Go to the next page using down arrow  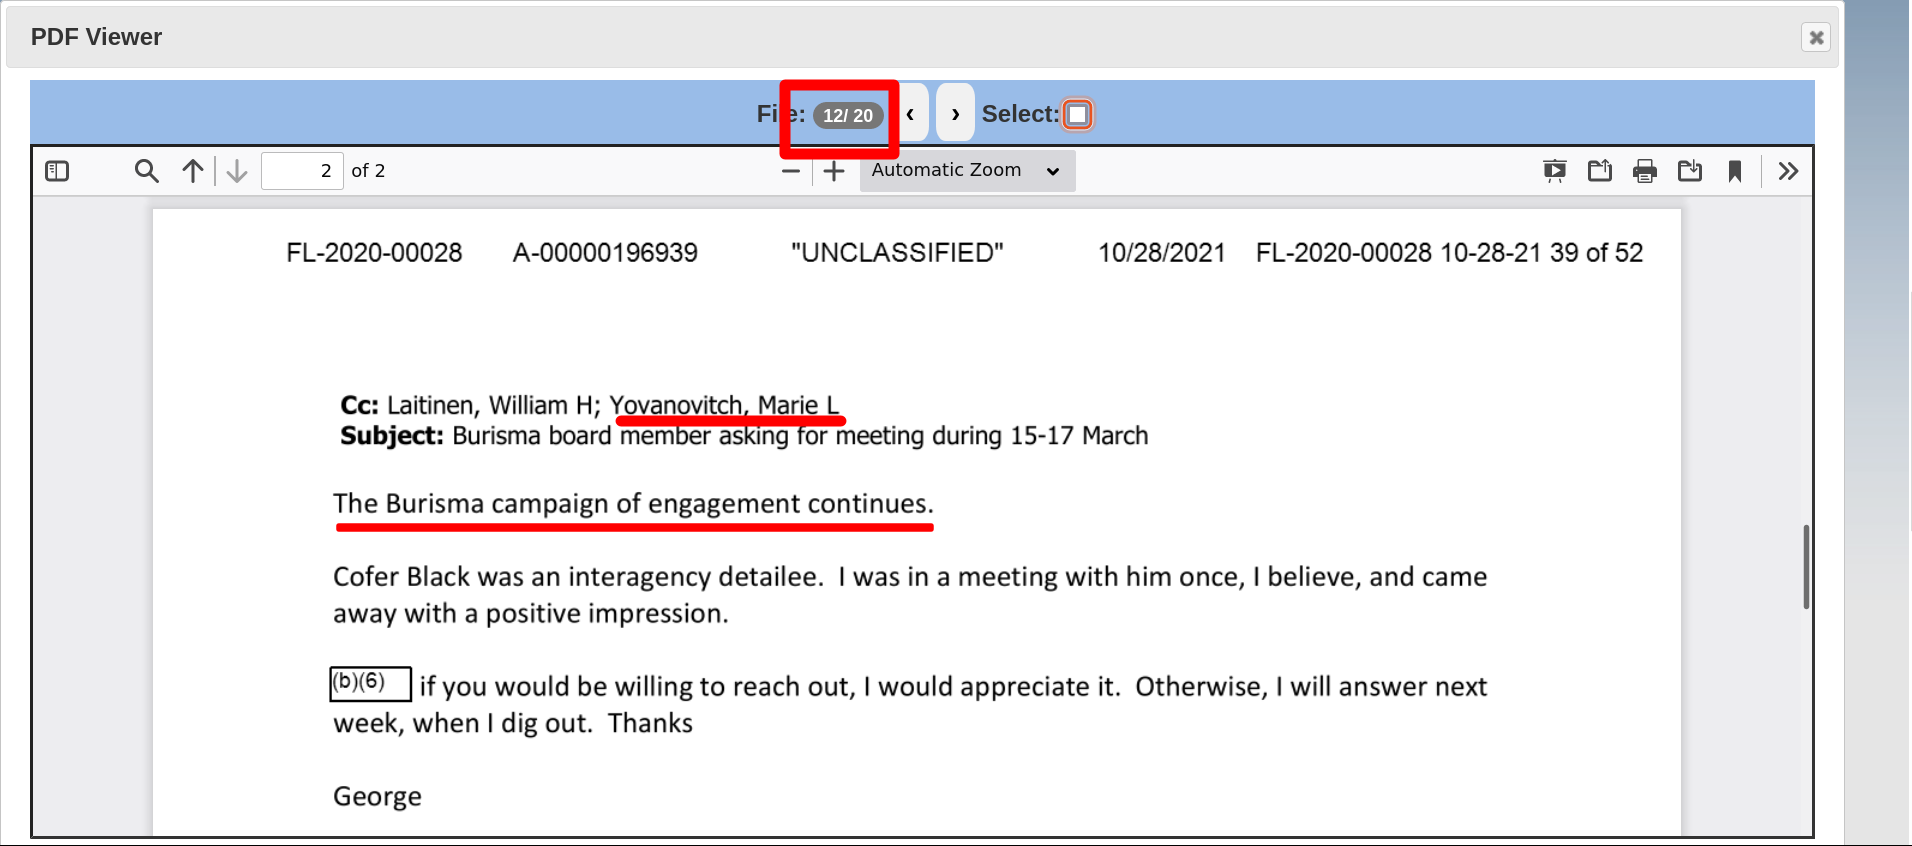(237, 171)
